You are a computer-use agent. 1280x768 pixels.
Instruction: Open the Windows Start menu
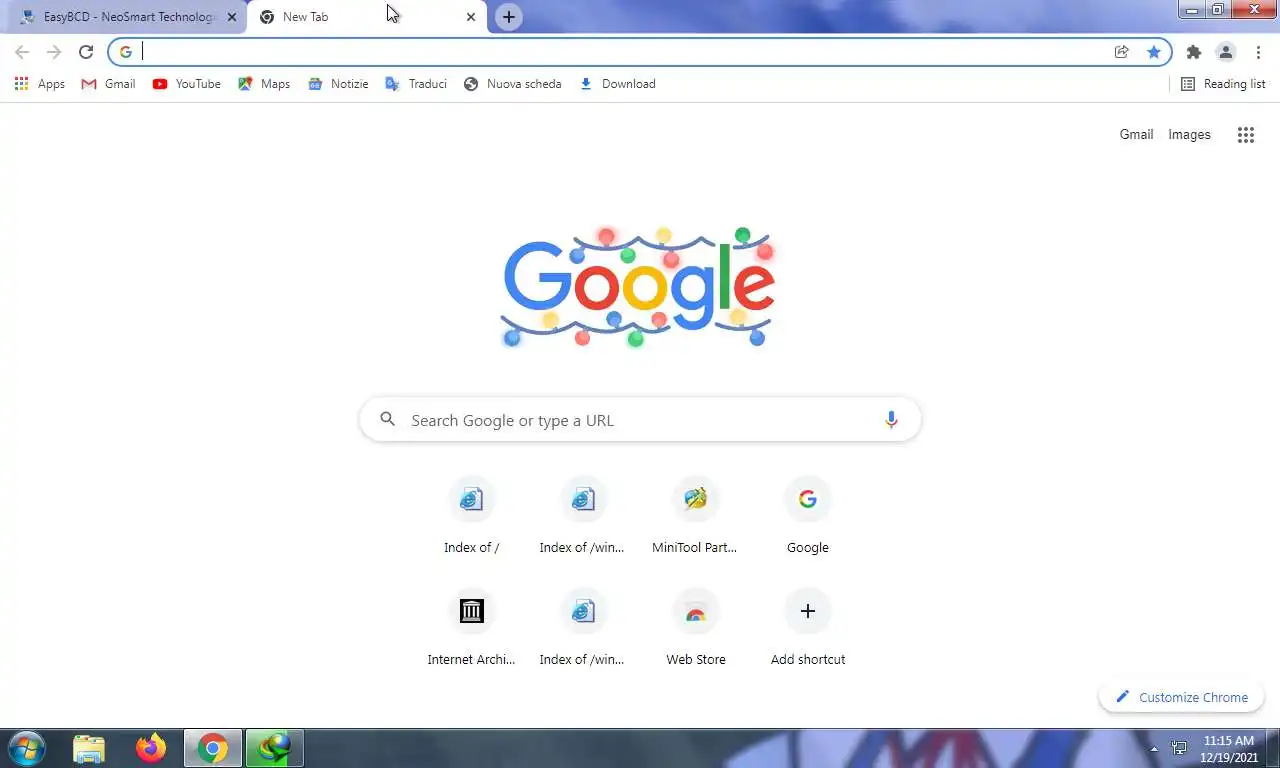coord(26,748)
